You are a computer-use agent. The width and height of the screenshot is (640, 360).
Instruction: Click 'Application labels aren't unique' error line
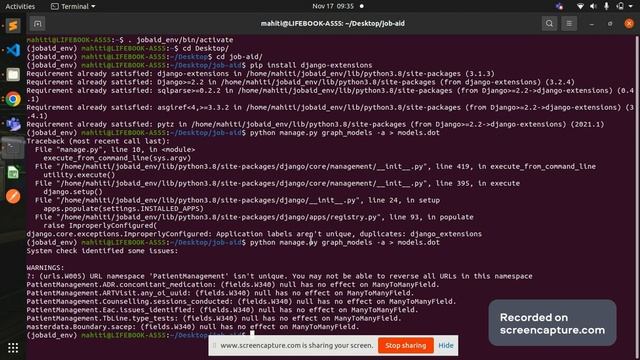254,234
